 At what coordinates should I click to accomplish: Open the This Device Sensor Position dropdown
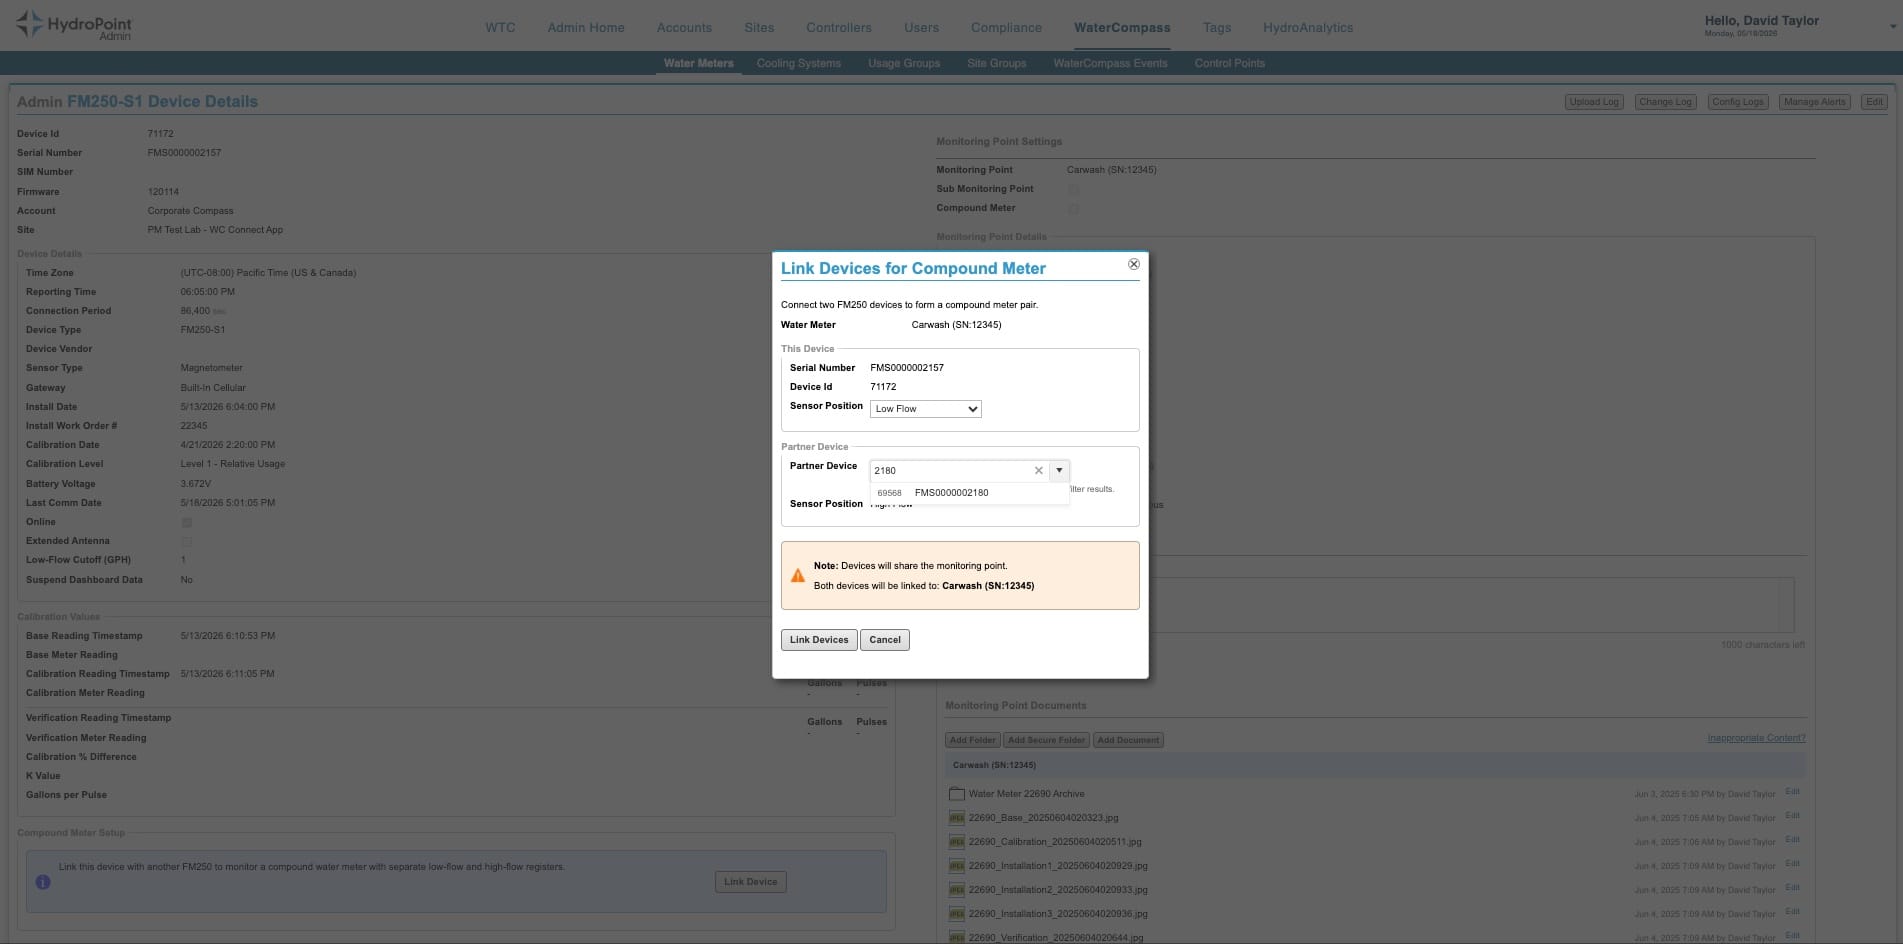[925, 409]
